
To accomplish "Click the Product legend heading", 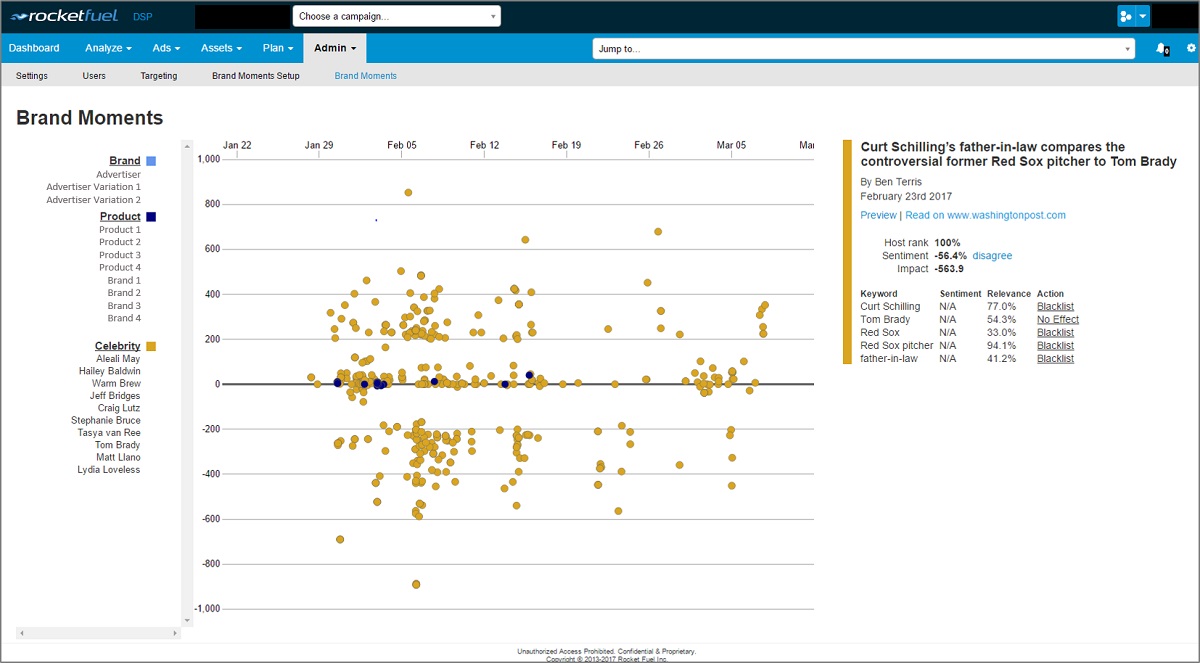I will [x=120, y=217].
